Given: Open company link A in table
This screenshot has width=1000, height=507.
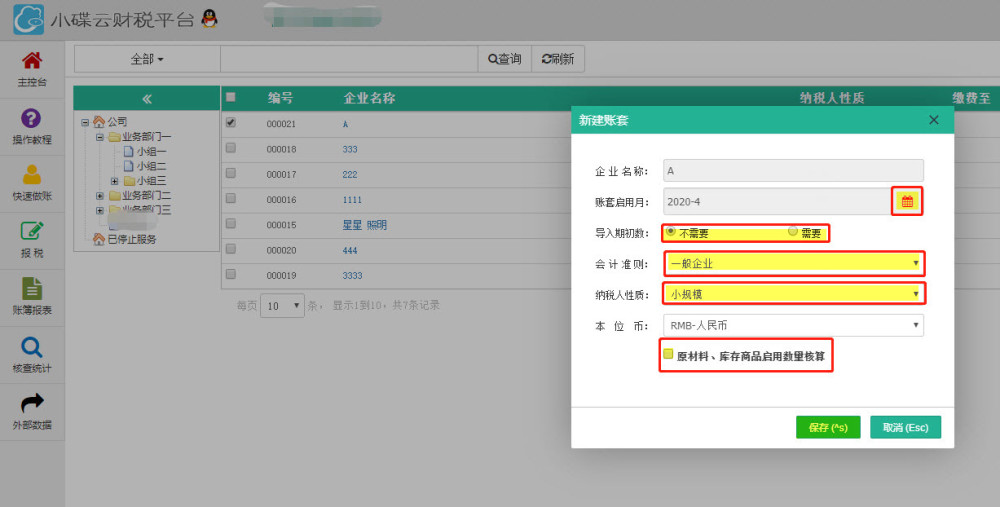Looking at the screenshot, I should 345,124.
